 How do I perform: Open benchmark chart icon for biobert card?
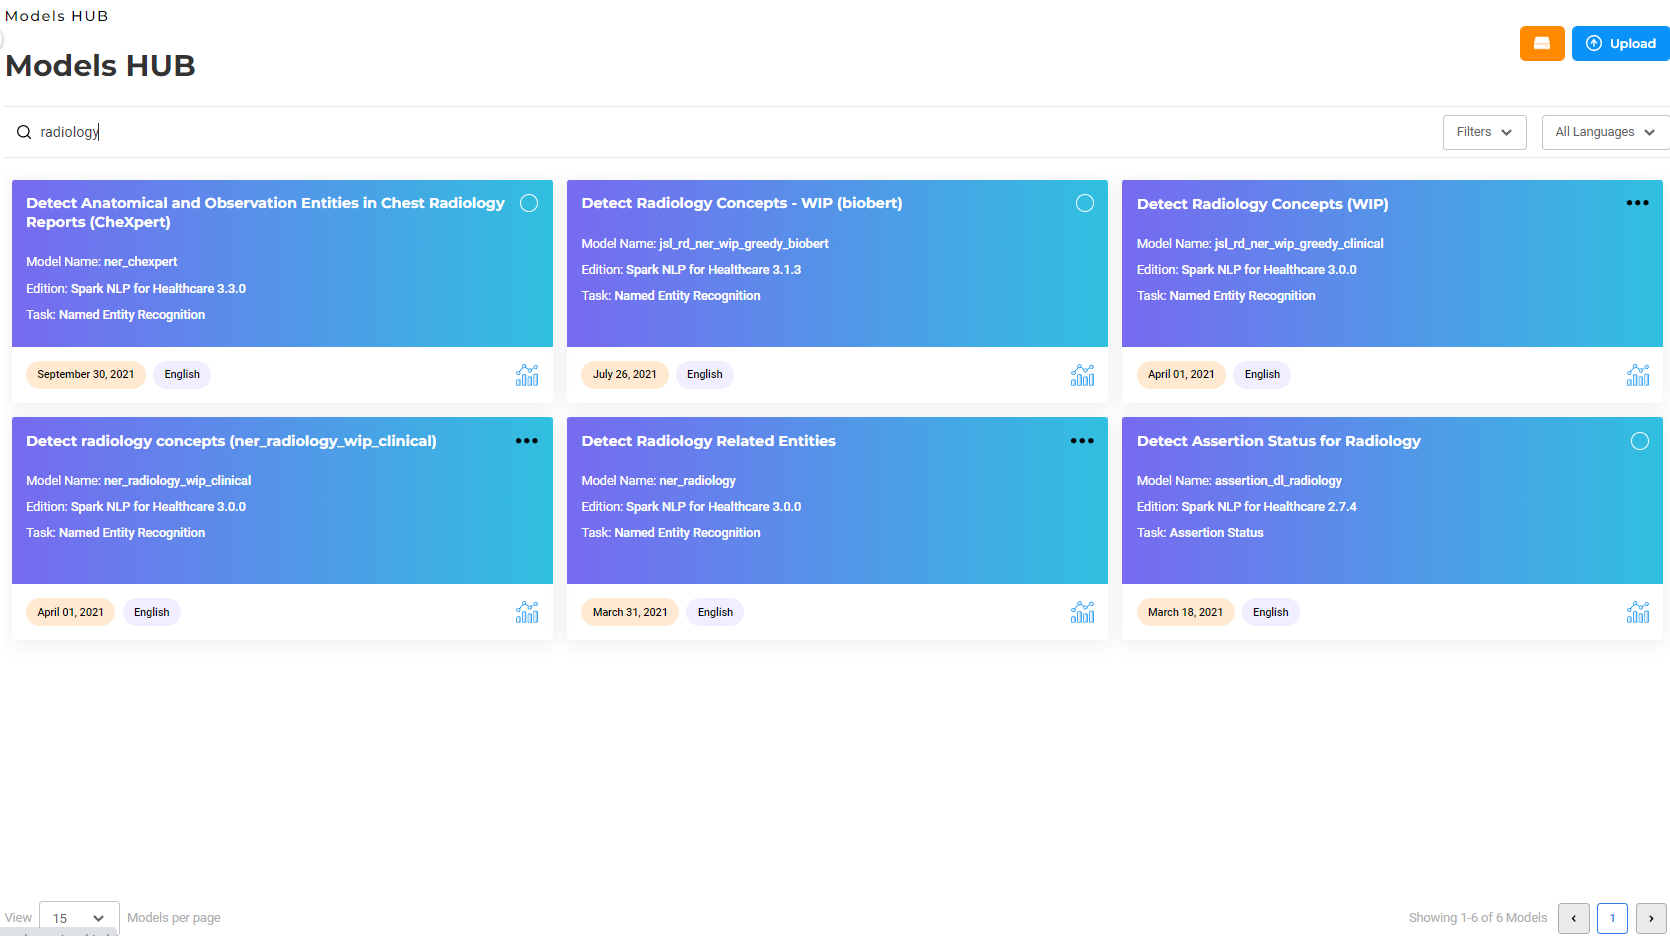pos(1082,375)
